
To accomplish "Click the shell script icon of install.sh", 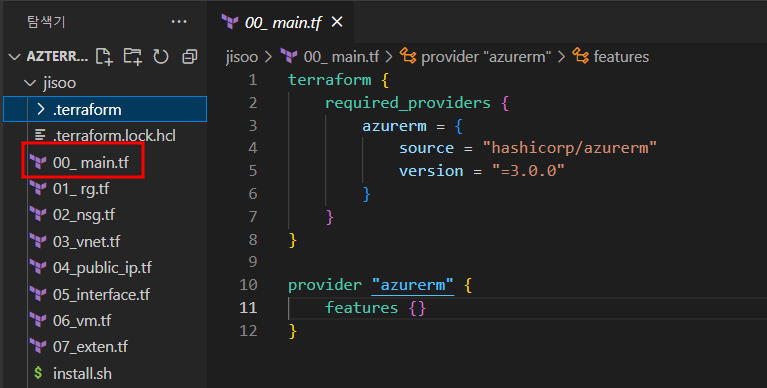I will (x=38, y=373).
